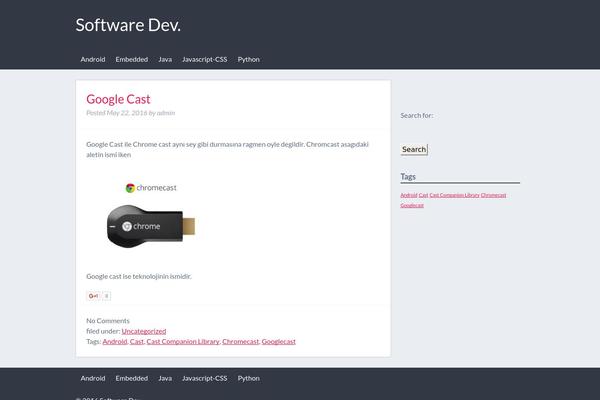Screen dimensions: 600x400
Task: Click the 'Search for:' label
Action: pyautogui.click(x=417, y=115)
